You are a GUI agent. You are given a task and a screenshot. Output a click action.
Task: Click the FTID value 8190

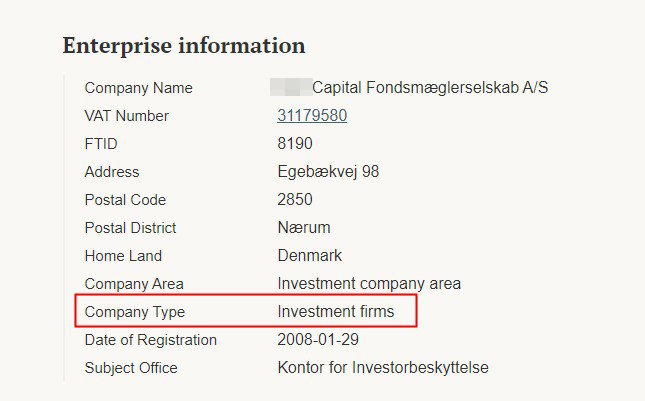pos(295,144)
